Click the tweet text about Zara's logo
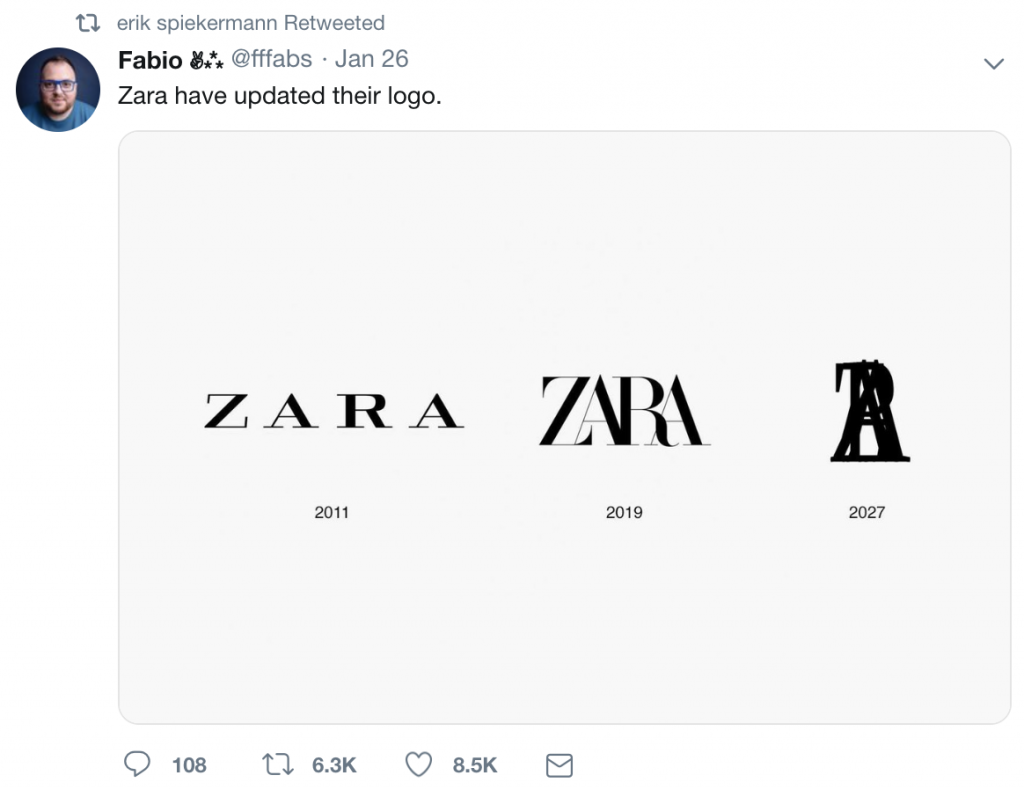The height and width of the screenshot is (790, 1024). click(x=279, y=97)
